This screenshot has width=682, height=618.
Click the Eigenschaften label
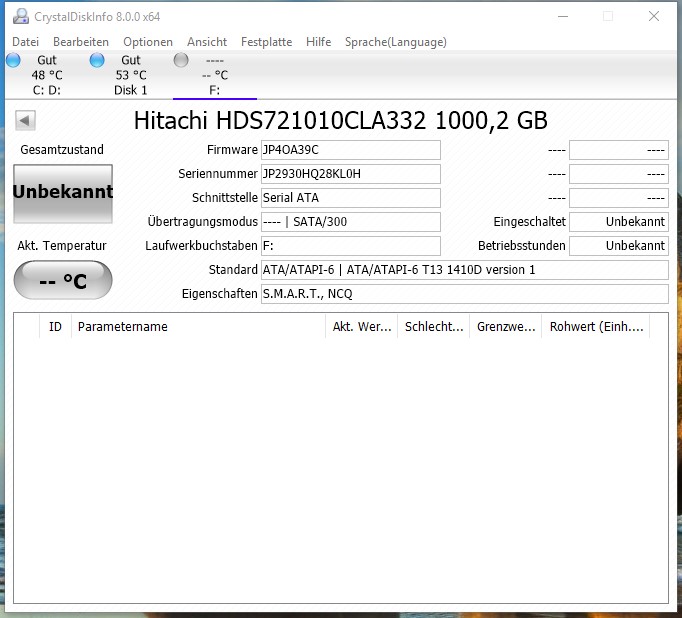(220, 294)
